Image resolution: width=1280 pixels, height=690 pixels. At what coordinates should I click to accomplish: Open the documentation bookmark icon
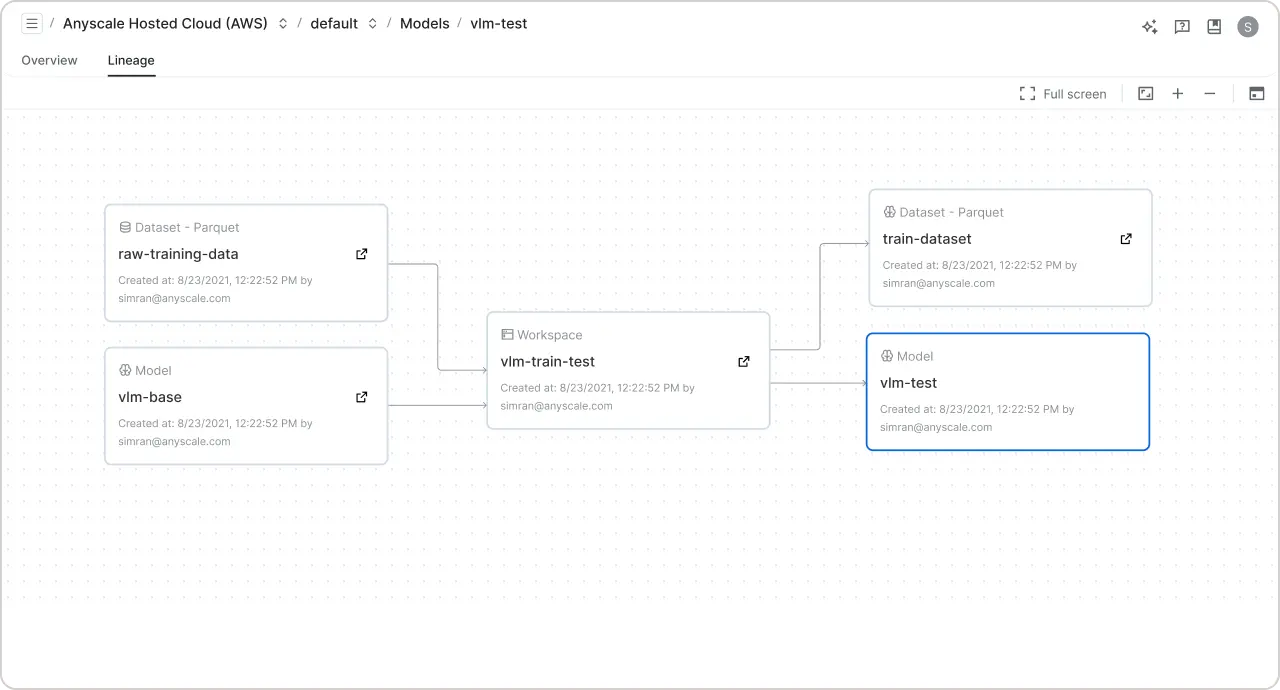coord(1214,27)
